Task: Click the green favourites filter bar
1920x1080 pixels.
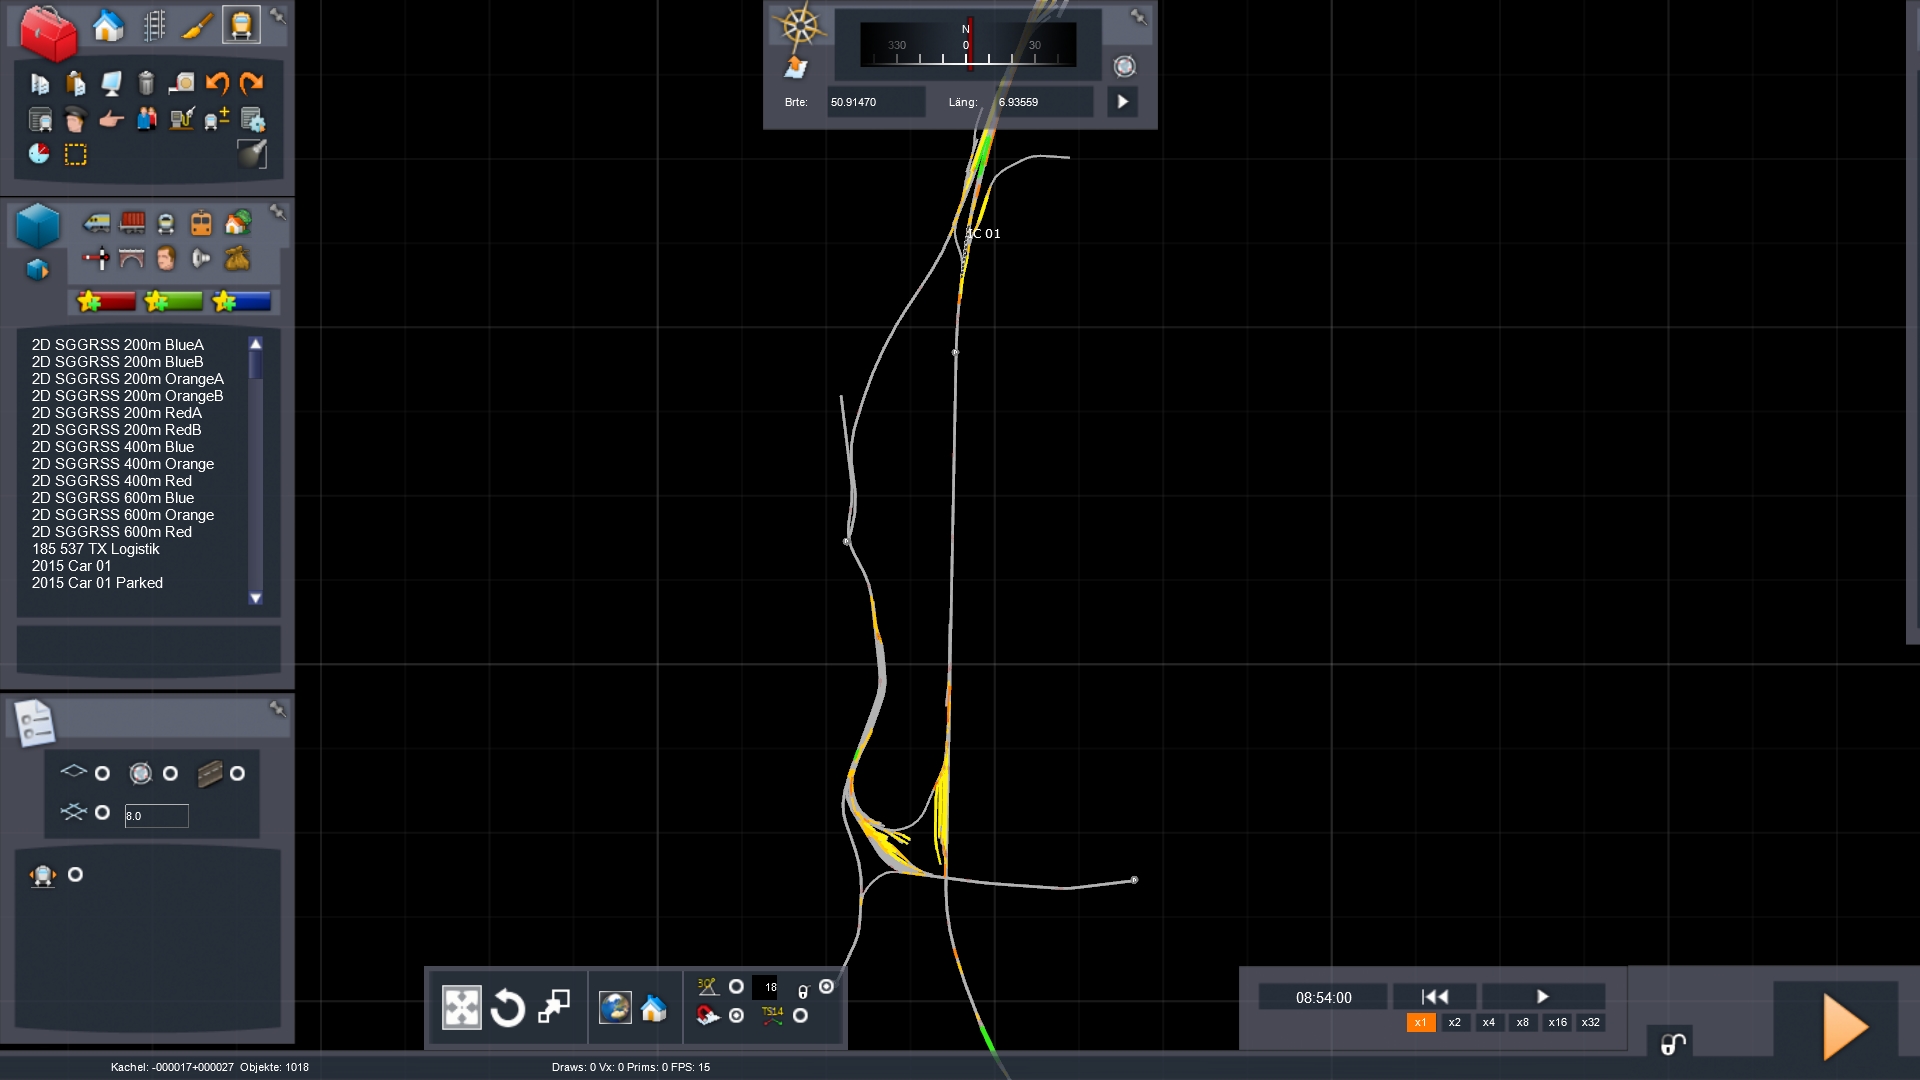Action: 173,301
